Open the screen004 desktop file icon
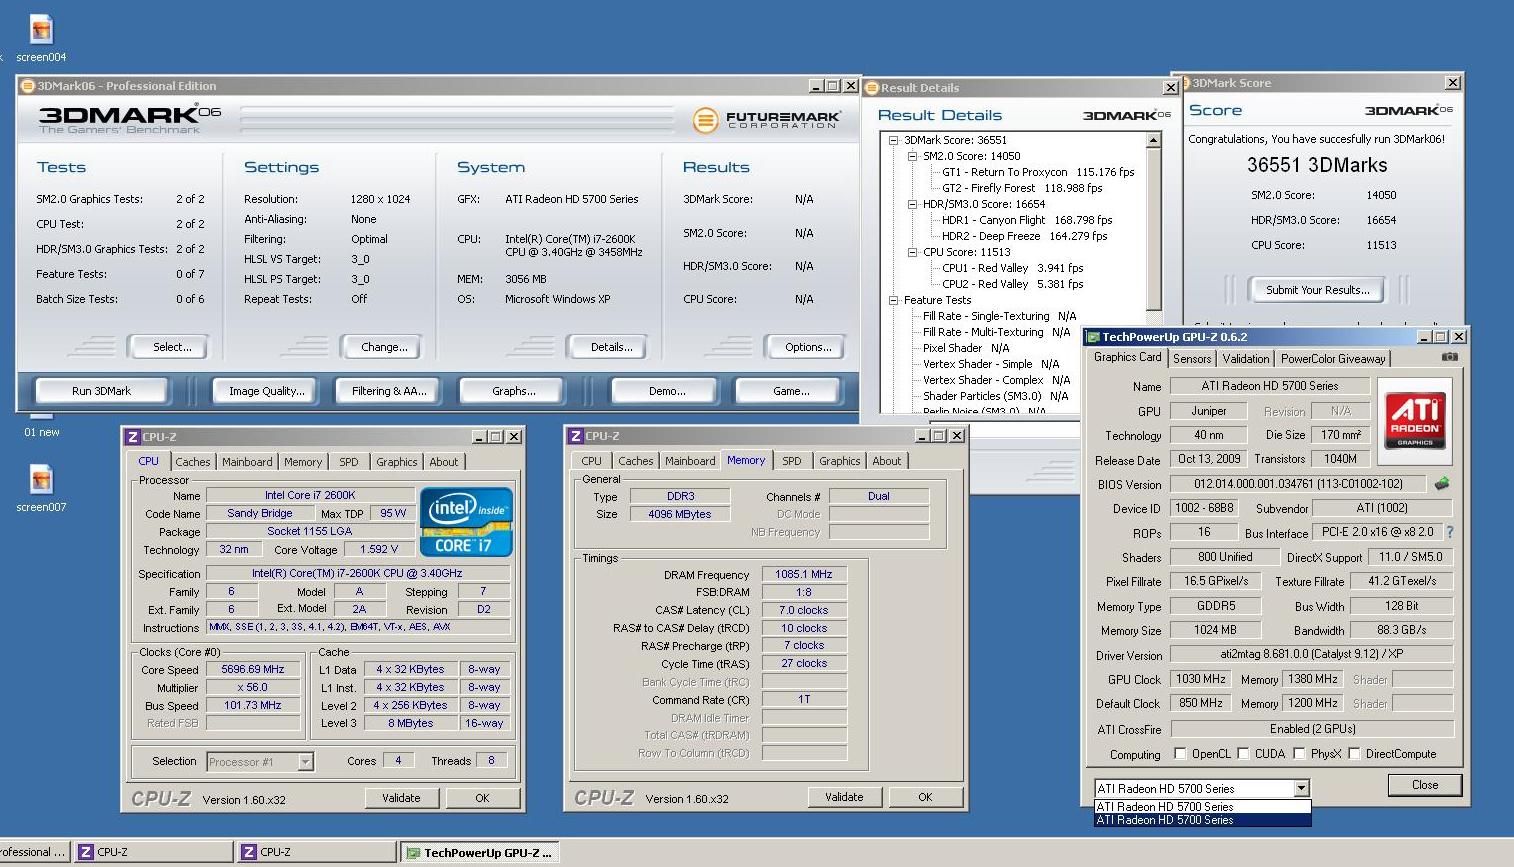The height and width of the screenshot is (867, 1514). click(x=41, y=30)
